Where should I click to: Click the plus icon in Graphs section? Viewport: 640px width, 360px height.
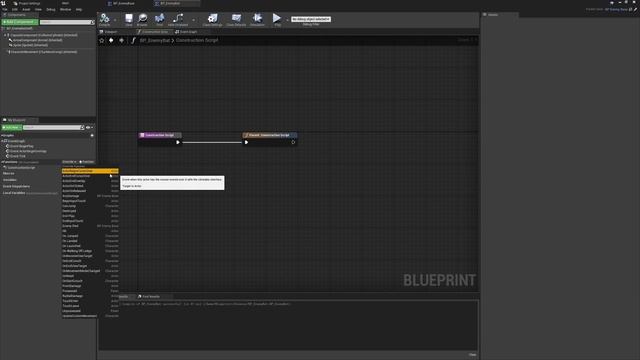click(92, 136)
